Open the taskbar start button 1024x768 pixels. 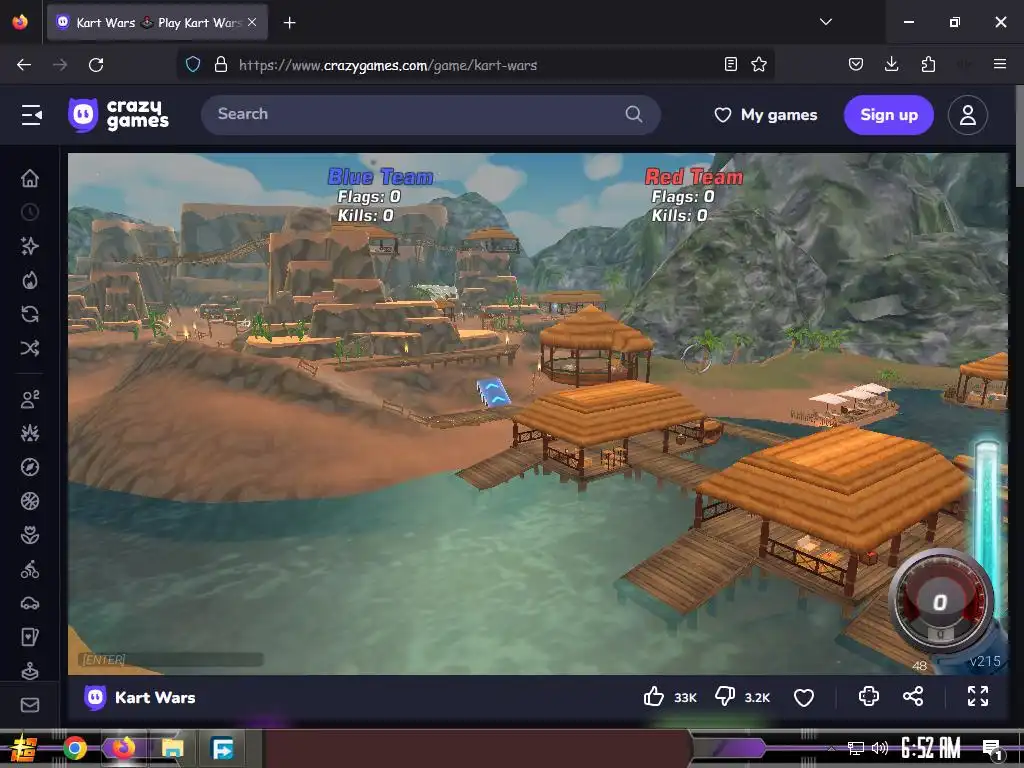point(24,748)
